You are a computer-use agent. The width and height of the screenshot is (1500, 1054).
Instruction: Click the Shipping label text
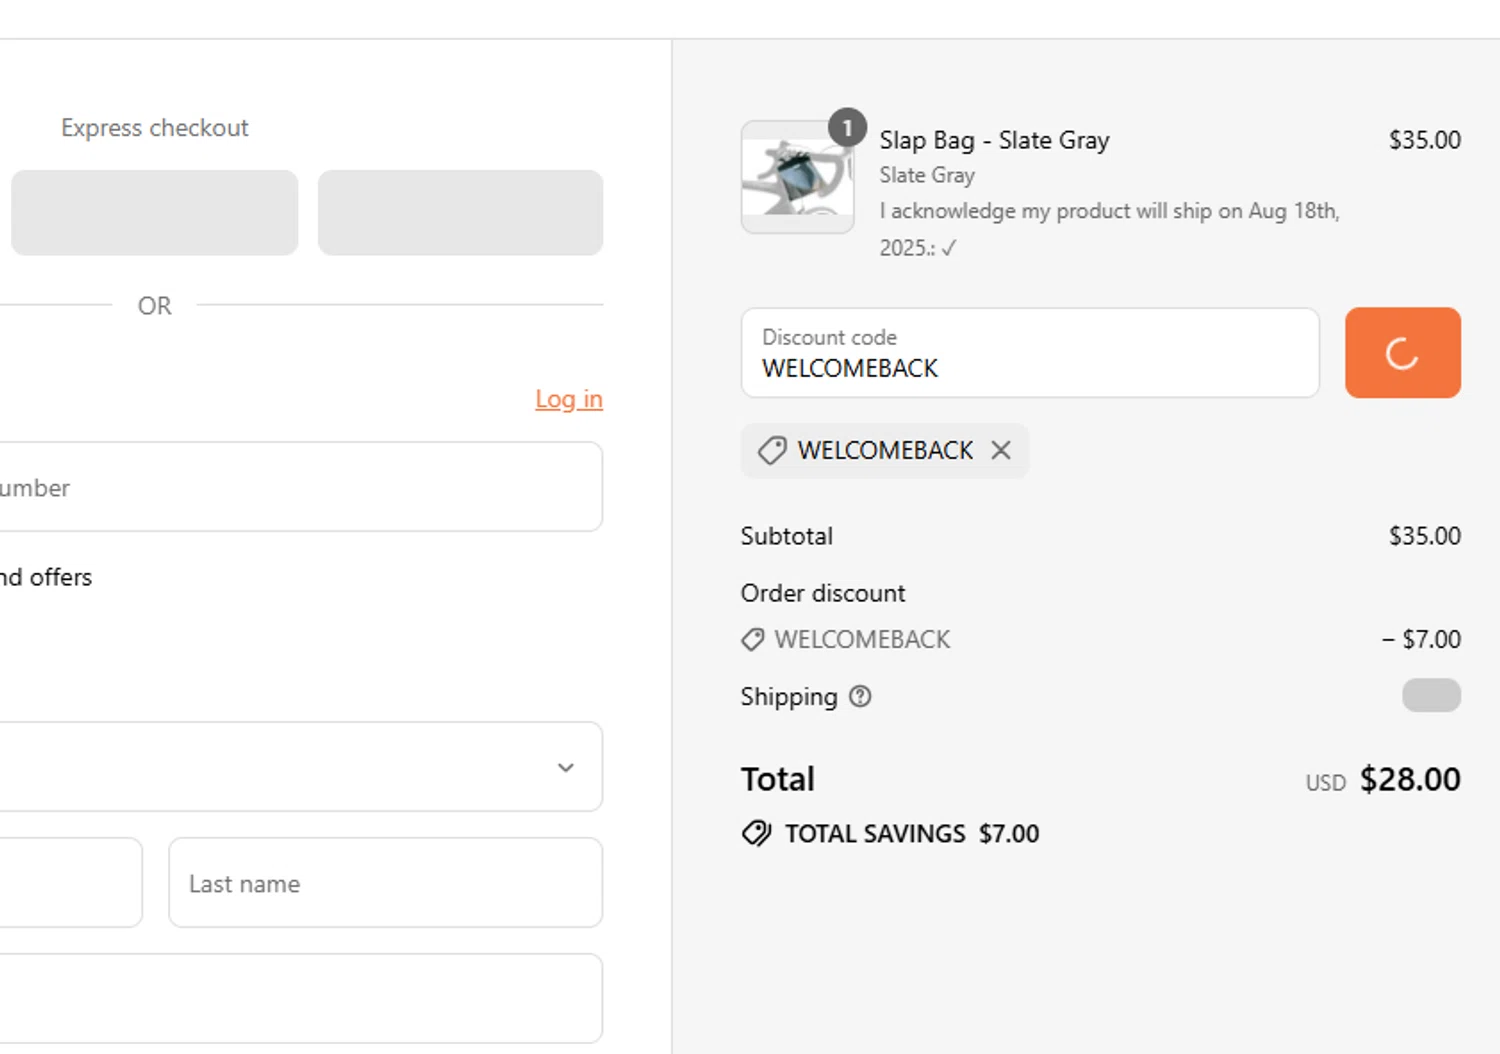pyautogui.click(x=789, y=696)
